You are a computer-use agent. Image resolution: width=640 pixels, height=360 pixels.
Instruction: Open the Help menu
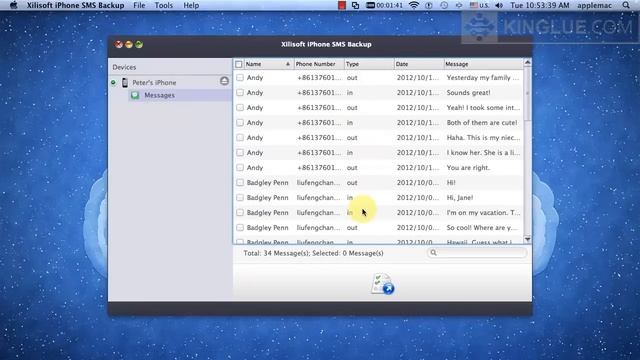click(x=191, y=5)
